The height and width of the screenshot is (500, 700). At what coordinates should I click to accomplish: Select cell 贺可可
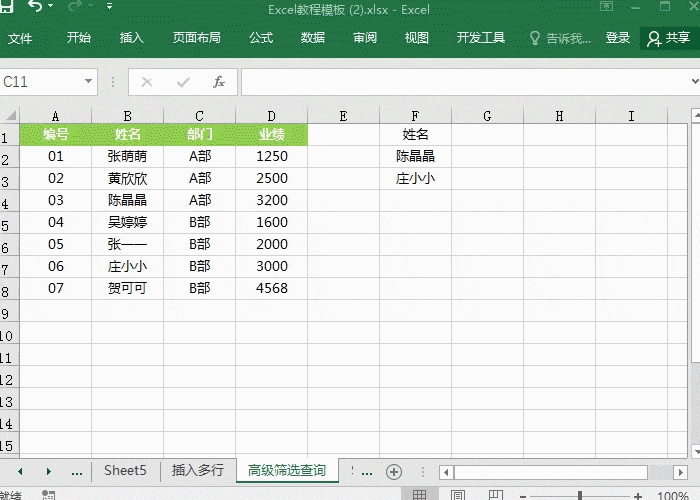point(127,288)
